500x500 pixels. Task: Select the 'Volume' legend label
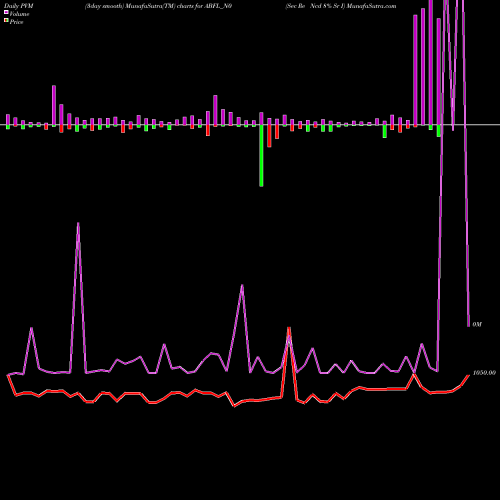click(19, 14)
